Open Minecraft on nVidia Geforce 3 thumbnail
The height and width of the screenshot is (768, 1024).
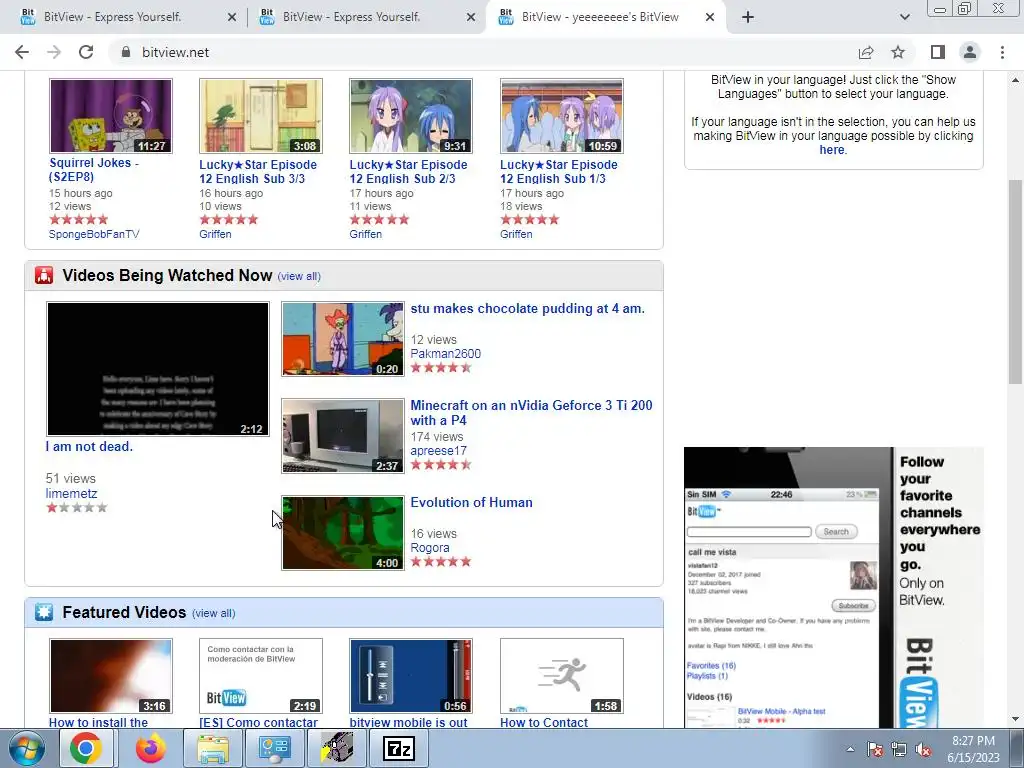[x=343, y=436]
